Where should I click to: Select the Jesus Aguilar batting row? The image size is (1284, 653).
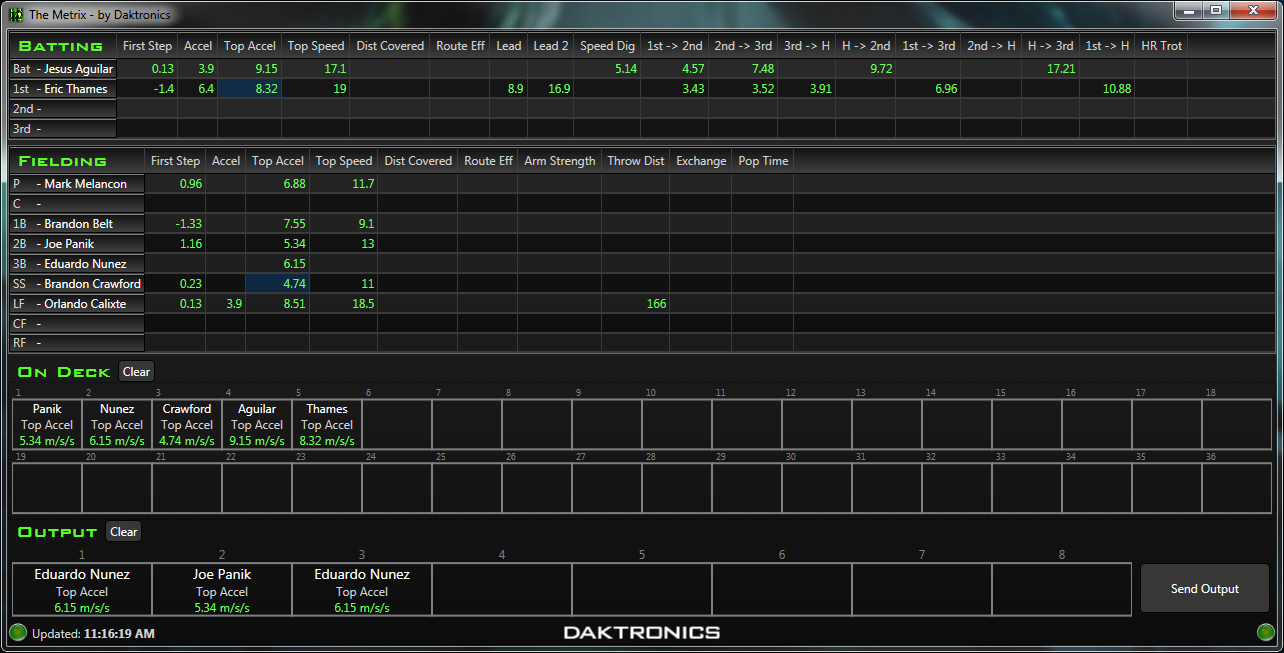coord(62,68)
